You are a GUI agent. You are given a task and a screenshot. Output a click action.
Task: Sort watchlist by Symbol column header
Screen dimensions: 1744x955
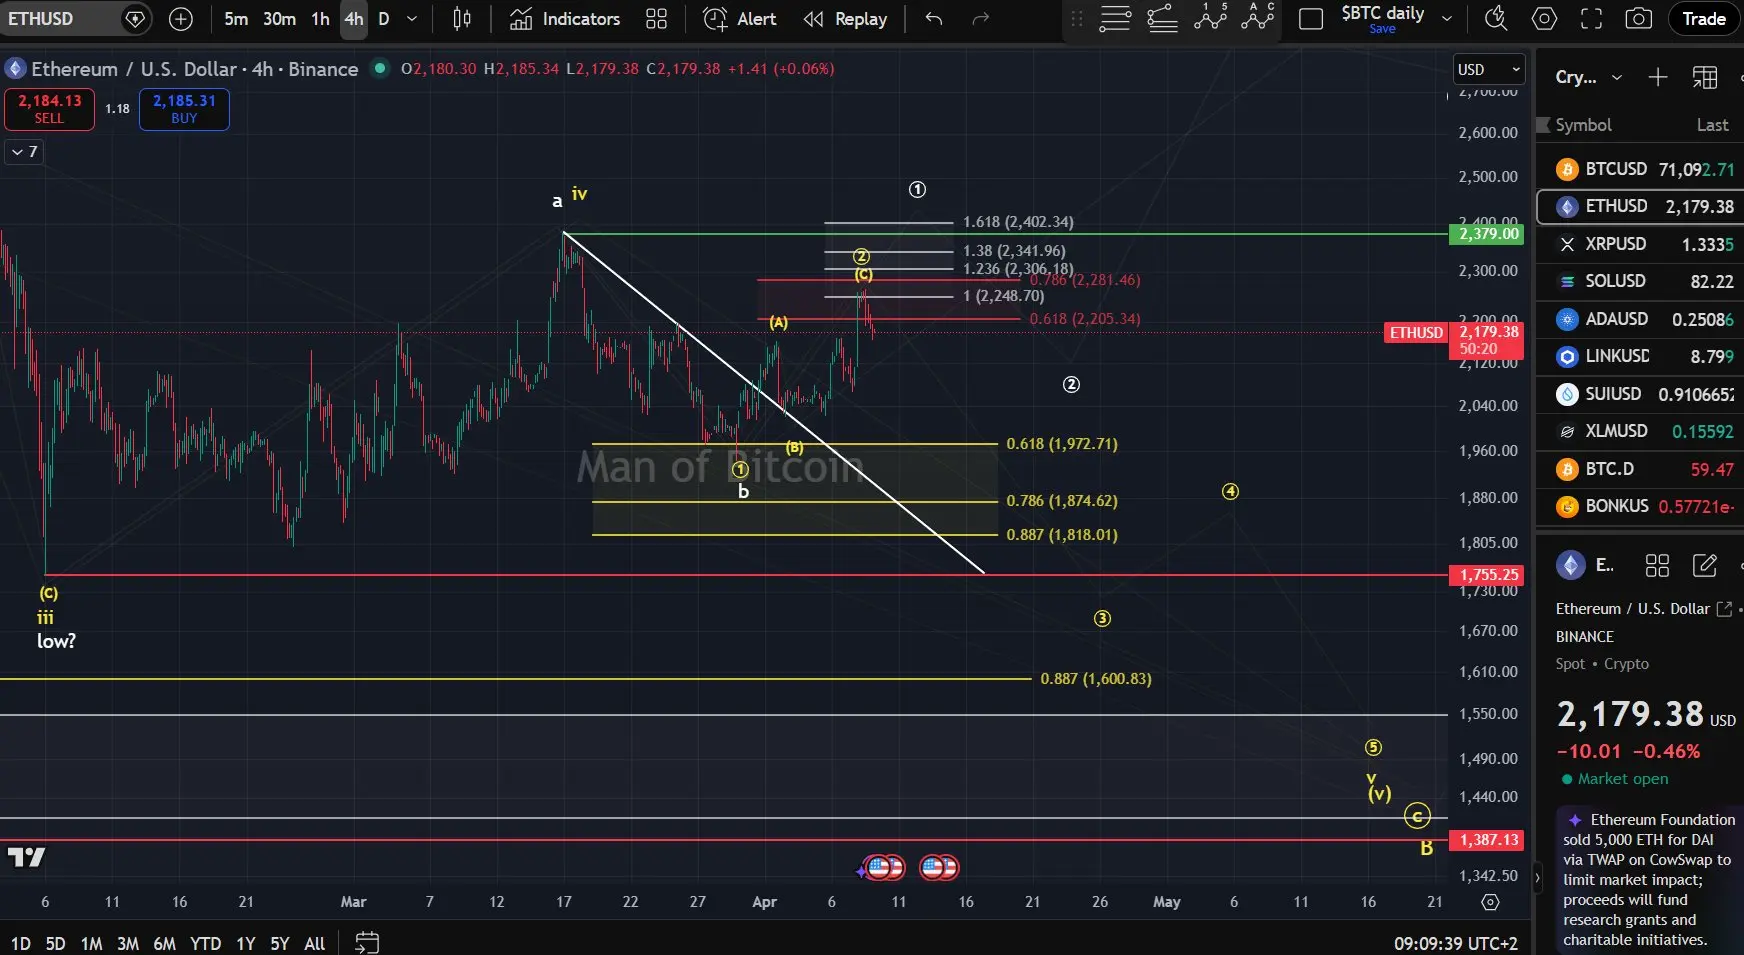tap(1583, 125)
